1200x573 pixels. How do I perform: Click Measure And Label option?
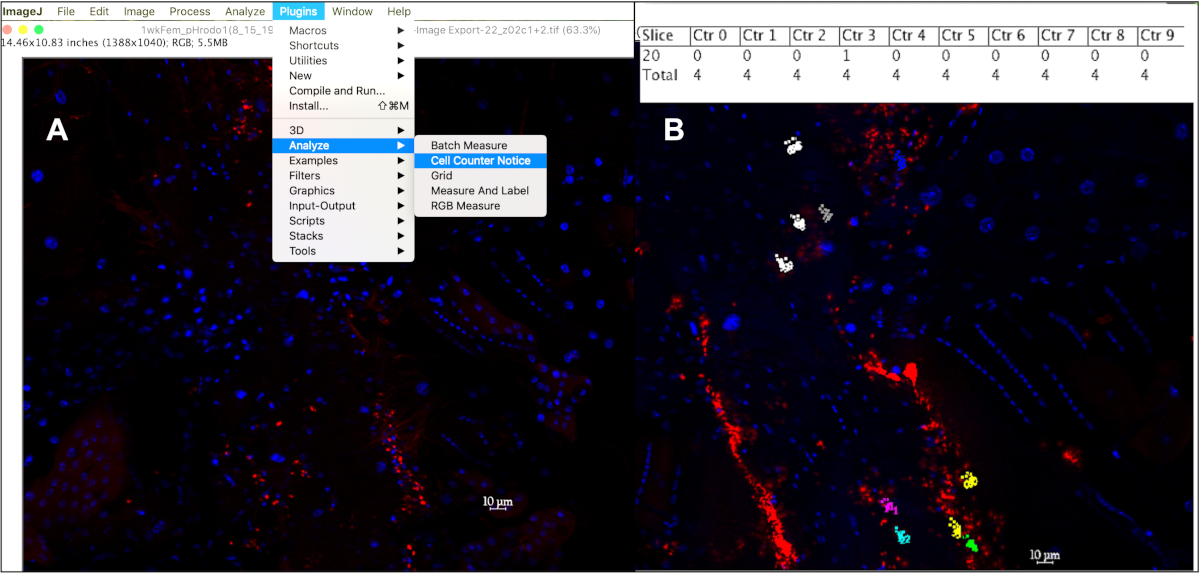479,191
